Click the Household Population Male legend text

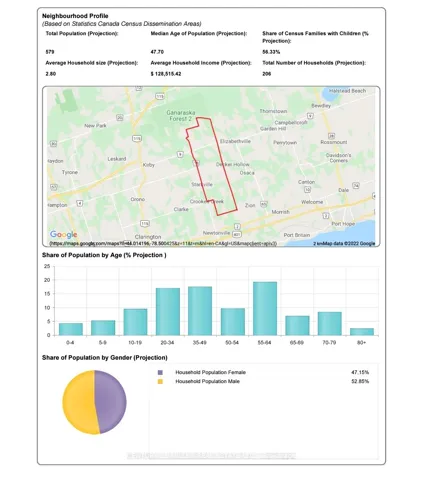tap(208, 381)
